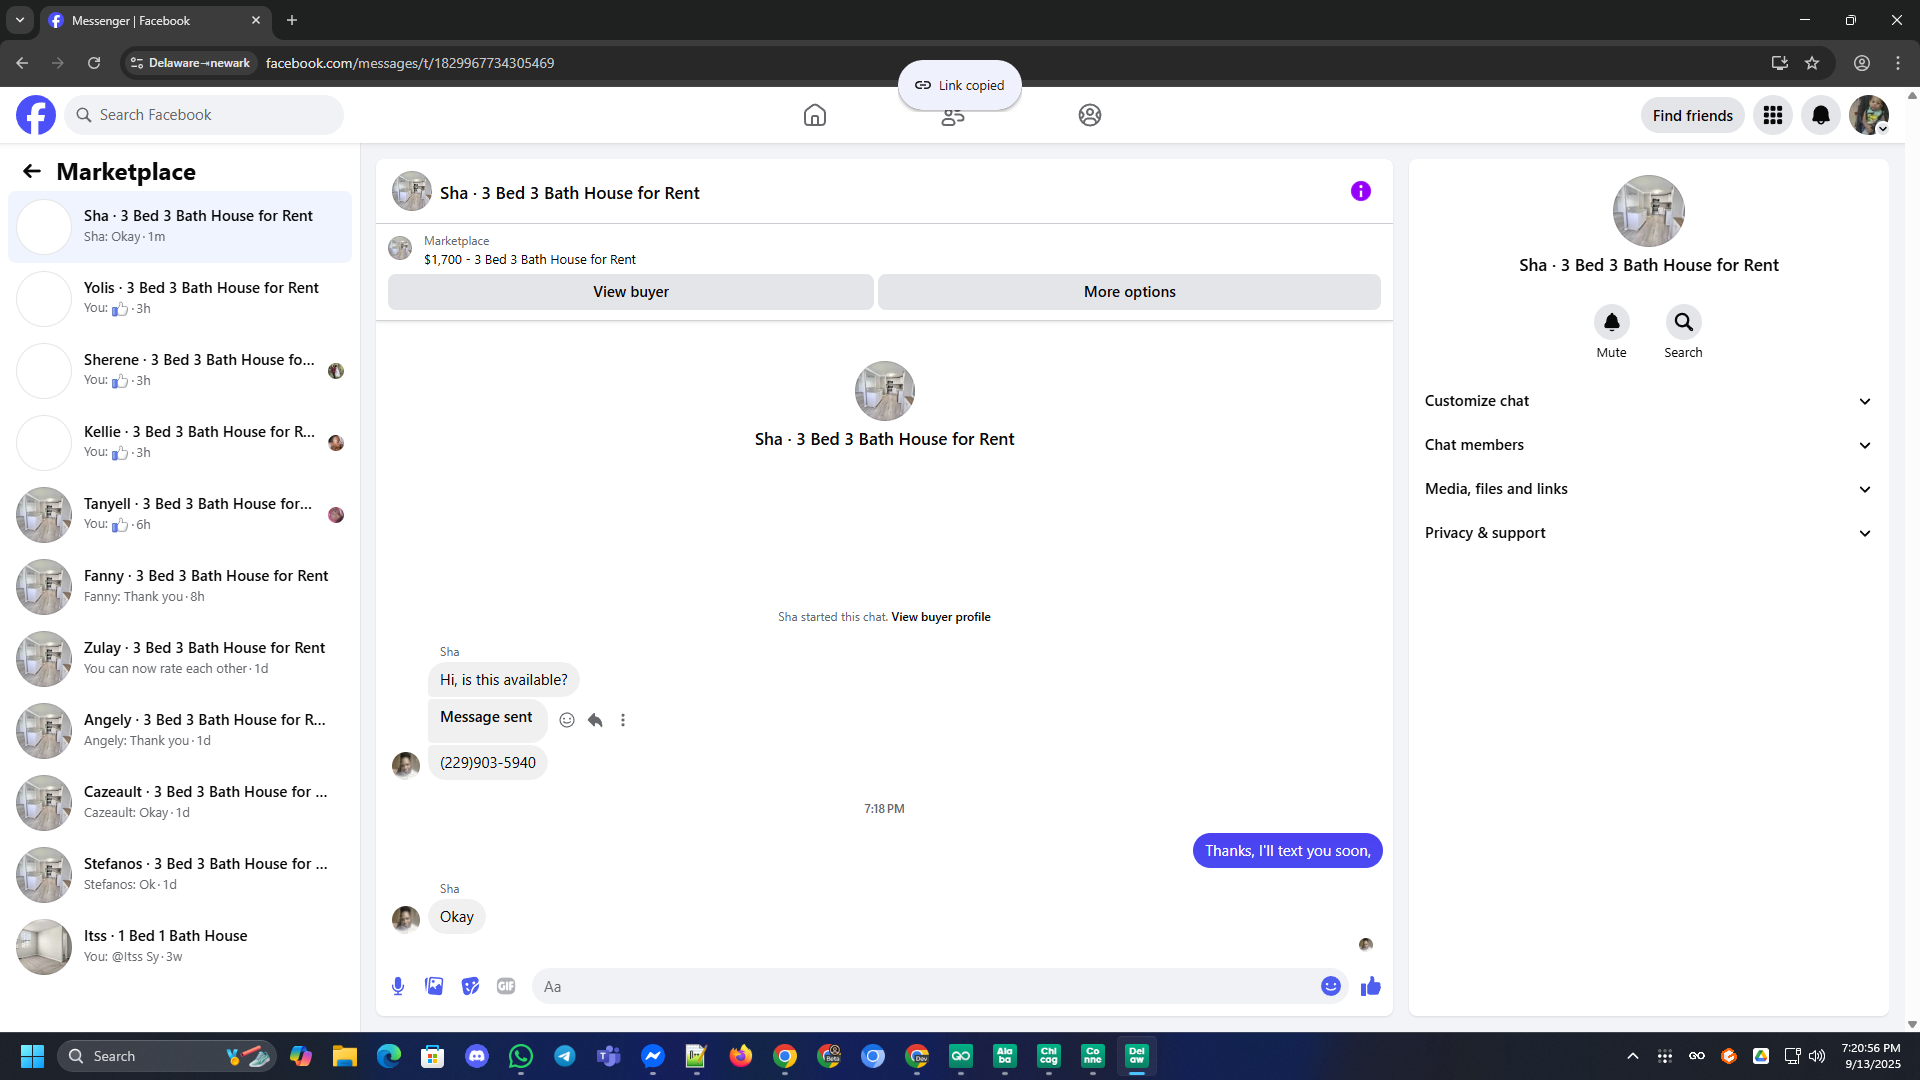This screenshot has height=1080, width=1920.
Task: Click the voice clip microphone icon
Action: [x=398, y=986]
